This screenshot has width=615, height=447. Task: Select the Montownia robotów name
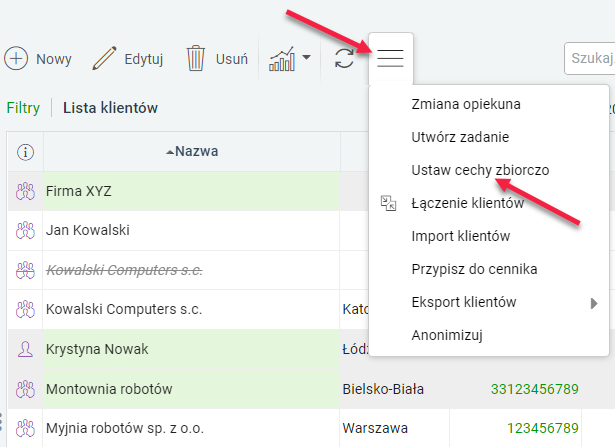click(x=109, y=389)
